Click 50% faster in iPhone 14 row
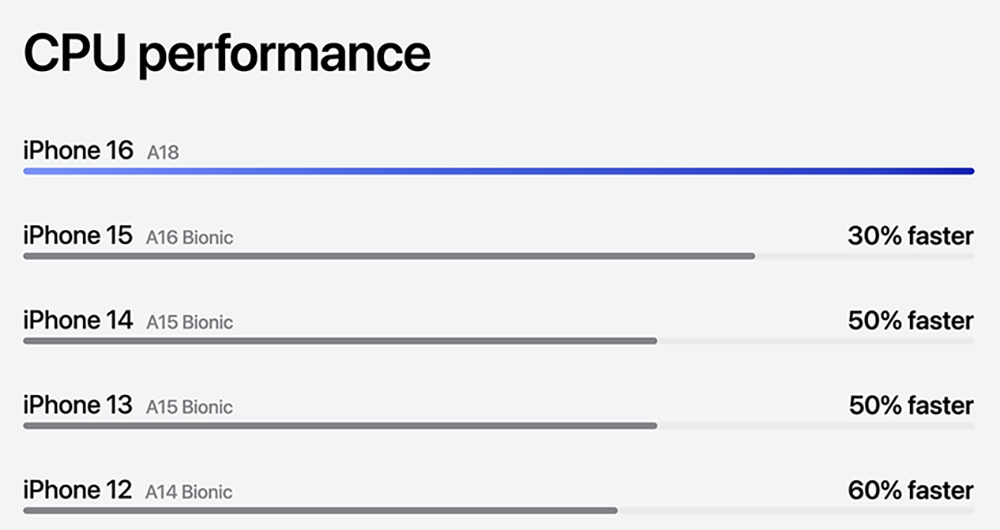 point(910,321)
